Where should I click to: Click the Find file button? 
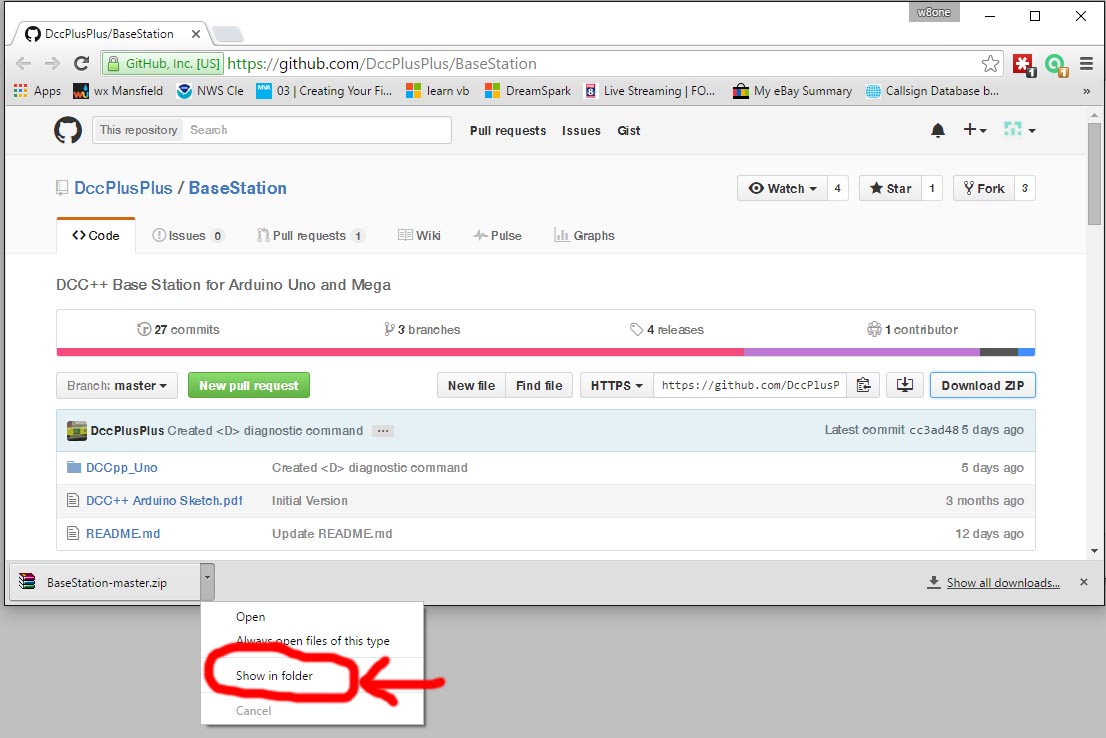(539, 385)
